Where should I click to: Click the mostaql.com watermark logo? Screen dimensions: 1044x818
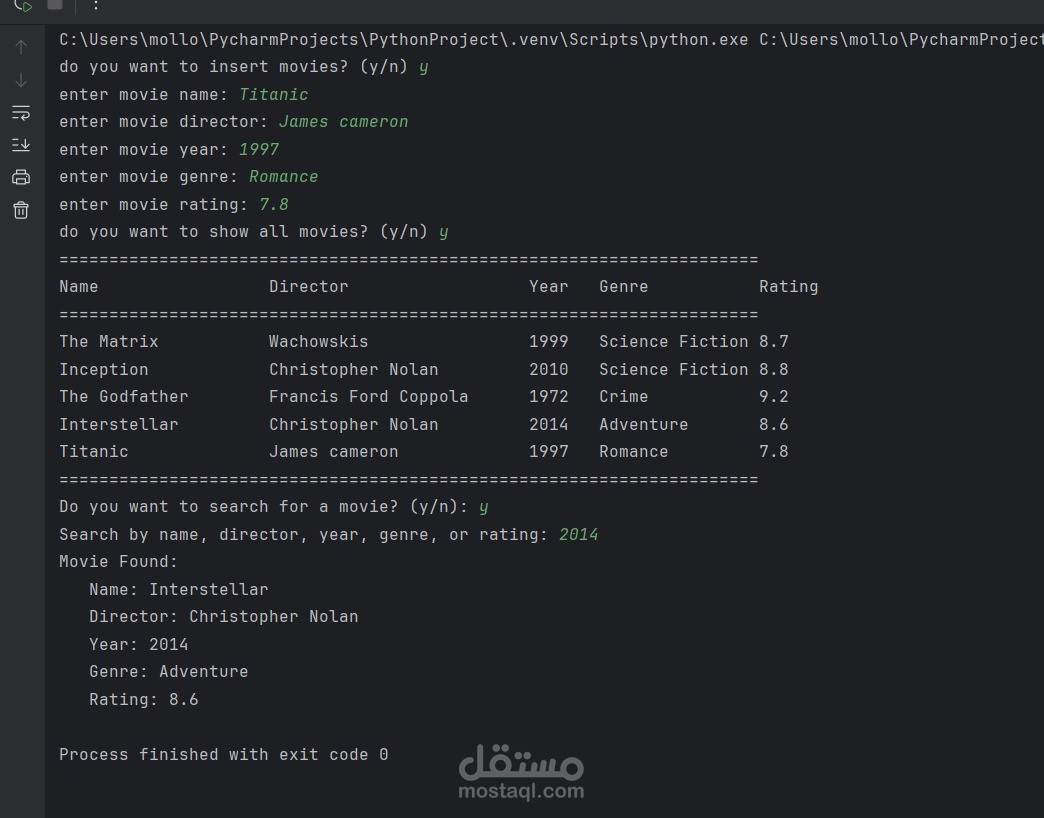point(521,773)
